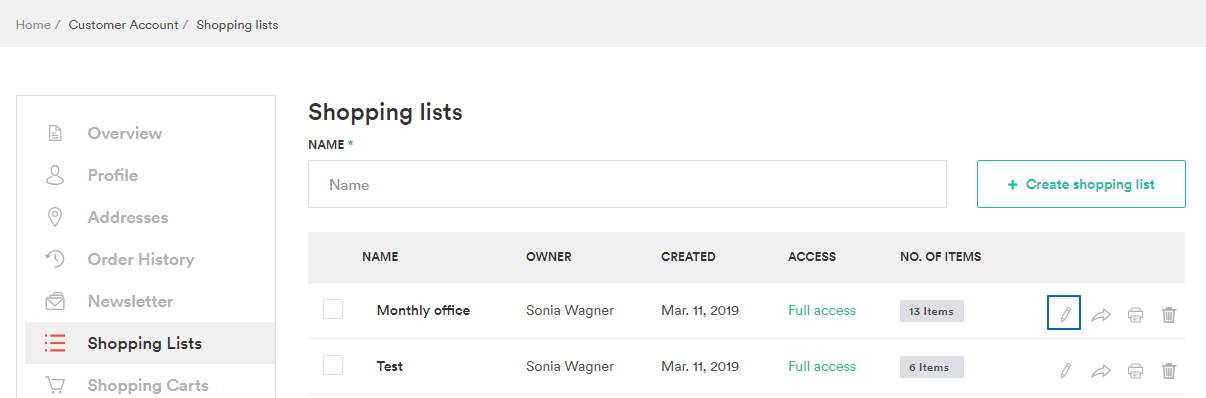This screenshot has width=1206, height=398.
Task: Click the Shopping lists breadcrumb
Action: coord(237,25)
